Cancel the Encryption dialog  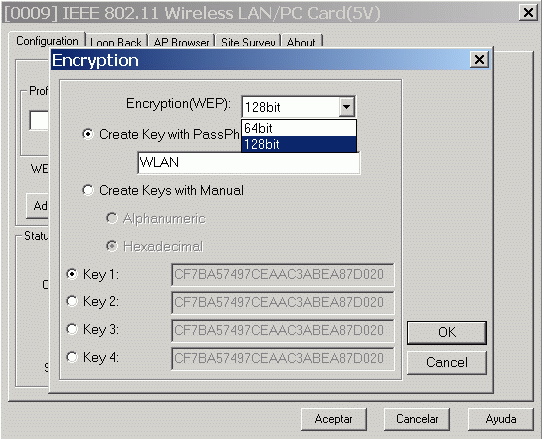[447, 363]
